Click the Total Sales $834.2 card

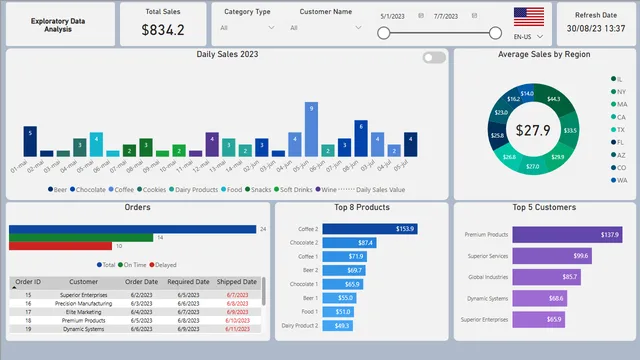click(x=163, y=24)
